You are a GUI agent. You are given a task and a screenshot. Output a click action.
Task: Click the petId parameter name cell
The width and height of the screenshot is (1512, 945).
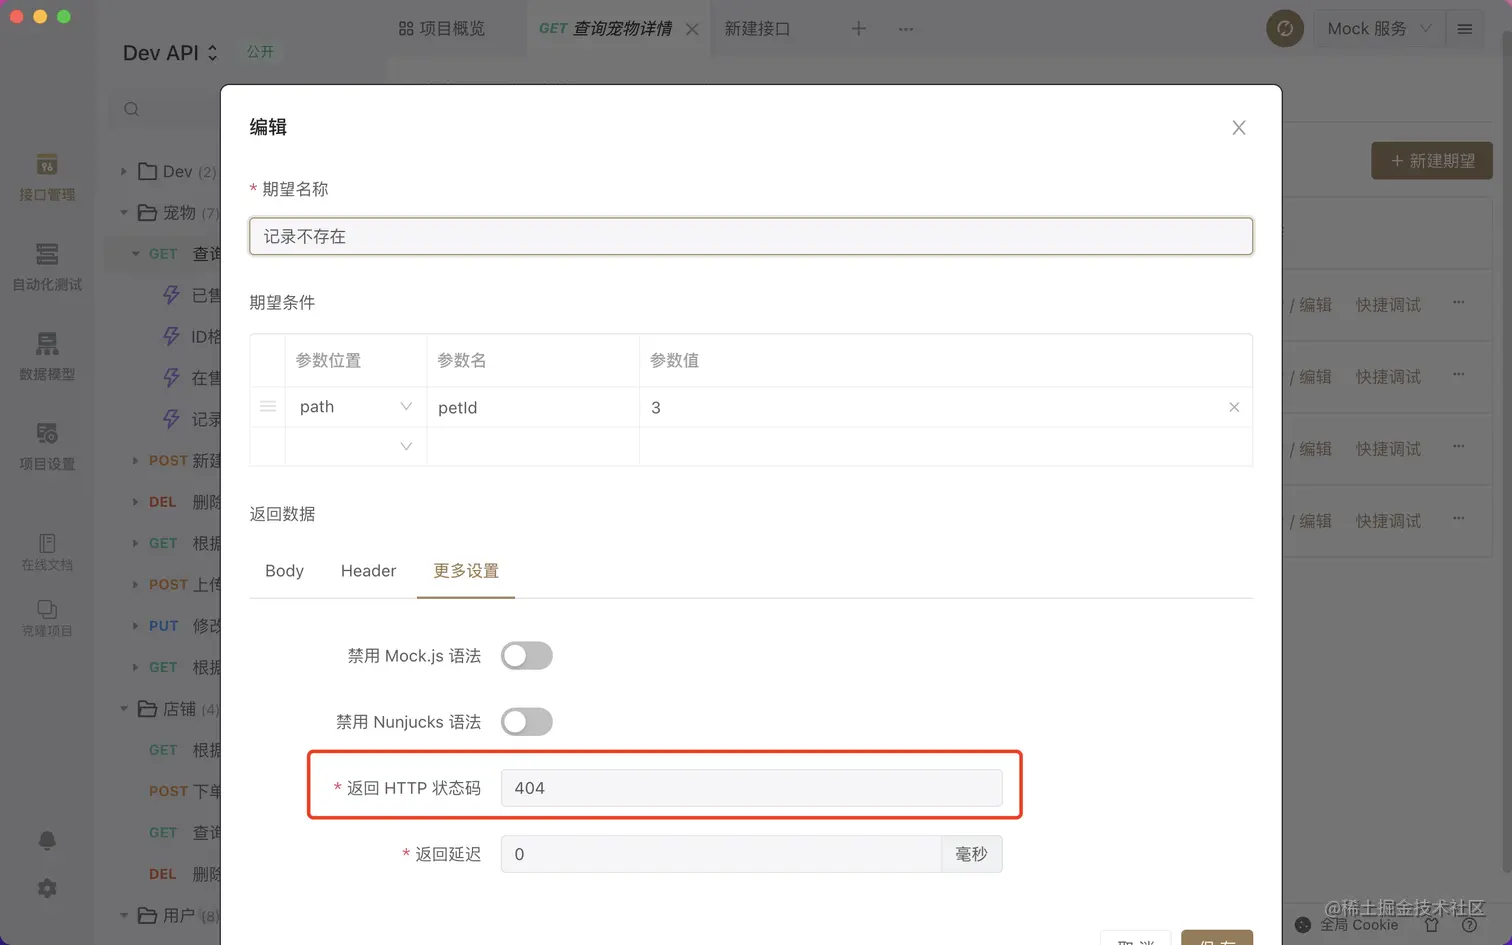click(533, 407)
